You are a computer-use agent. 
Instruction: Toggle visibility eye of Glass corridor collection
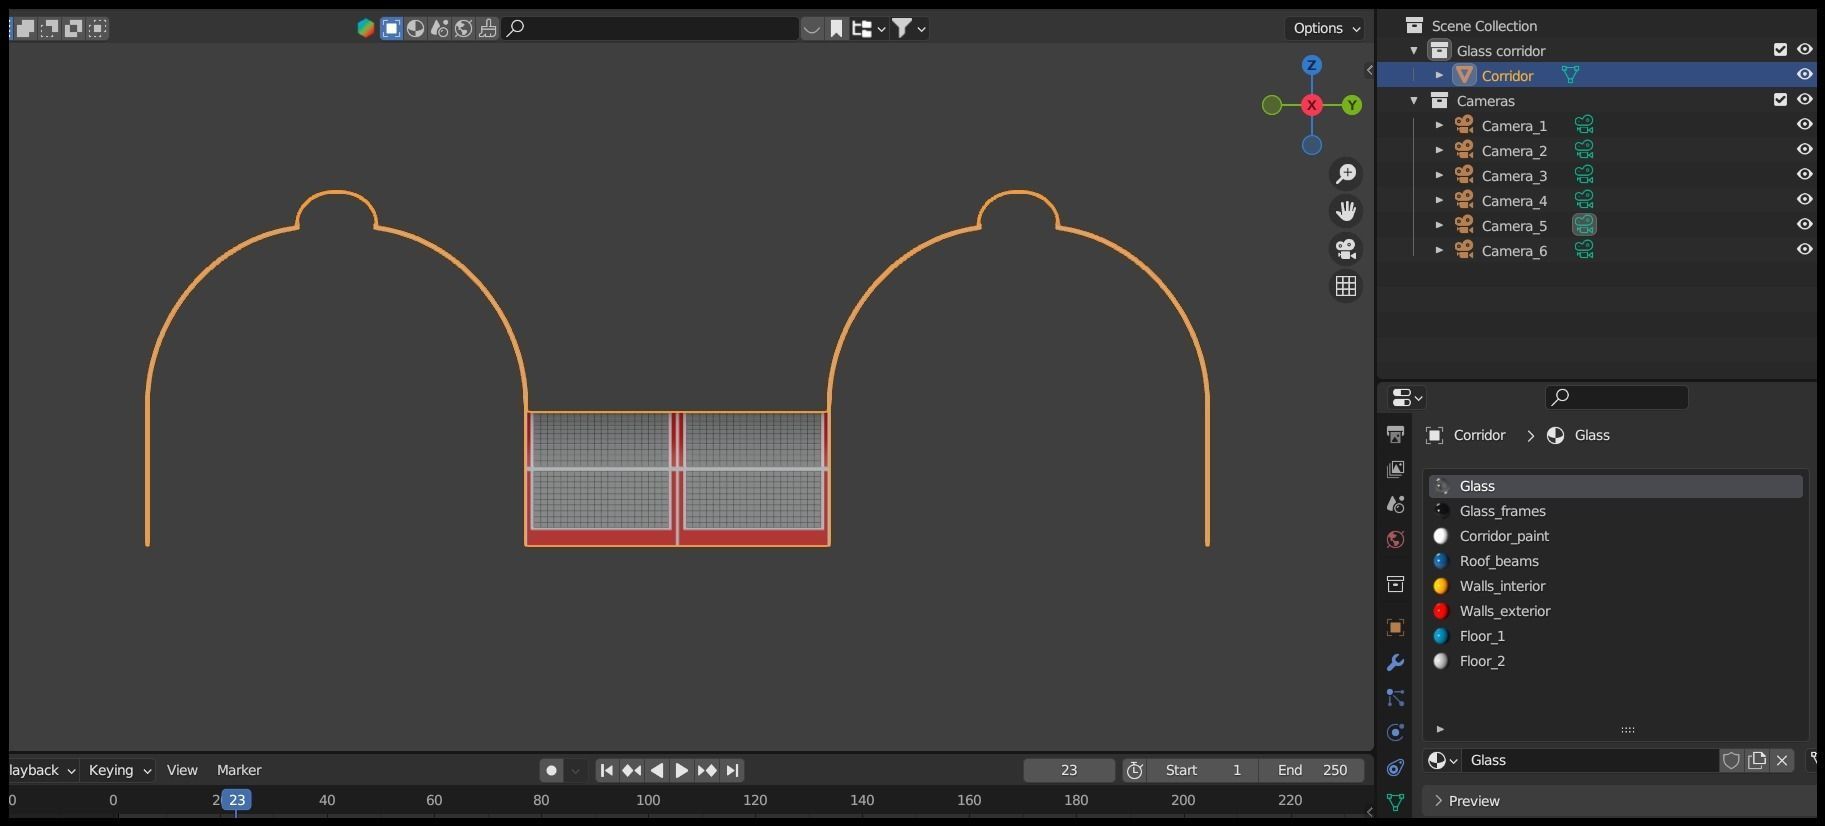[1804, 49]
